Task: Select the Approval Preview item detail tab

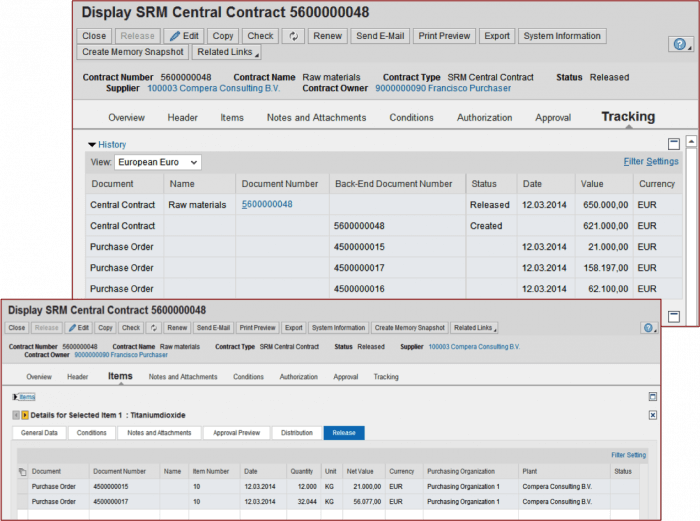Action: (x=237, y=433)
